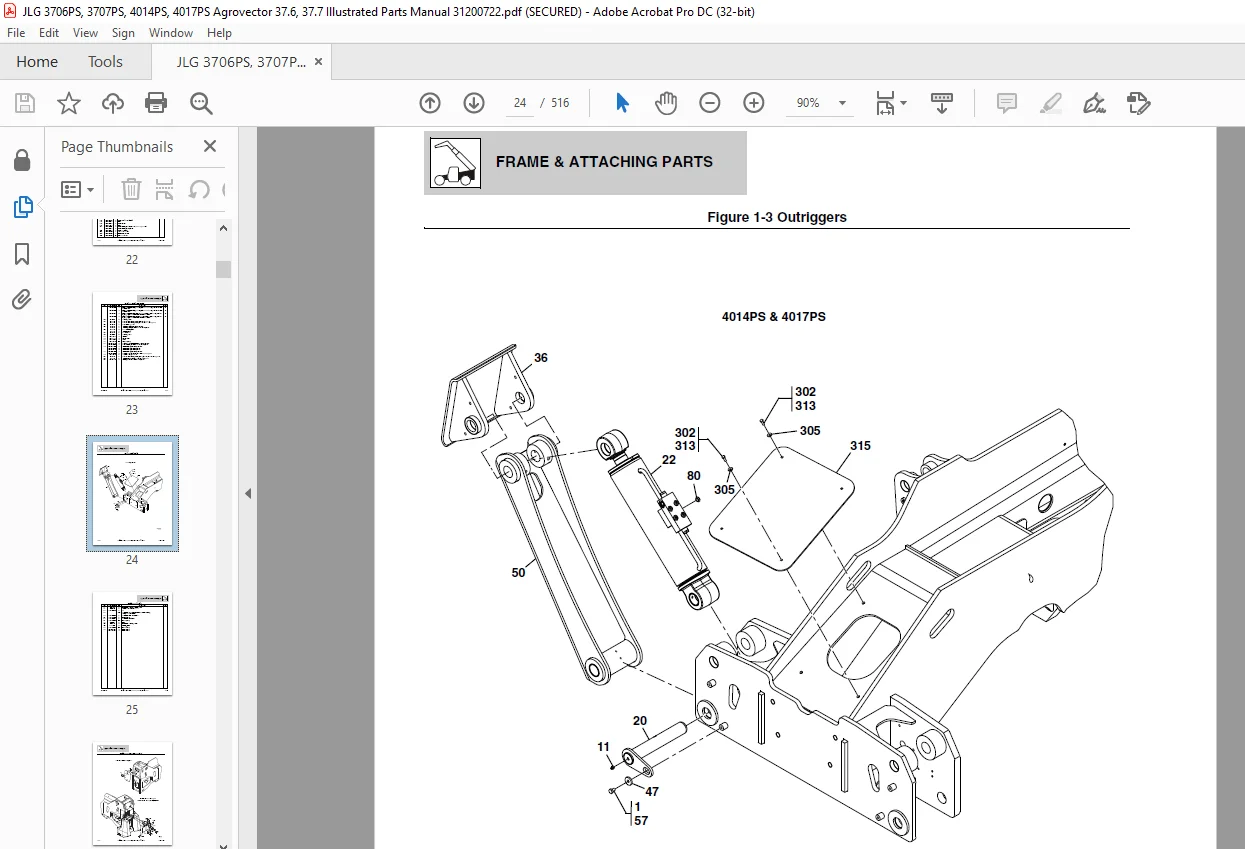Screen dimensions: 1245x849
Task: Select the arrow selection tool
Action: tap(622, 103)
